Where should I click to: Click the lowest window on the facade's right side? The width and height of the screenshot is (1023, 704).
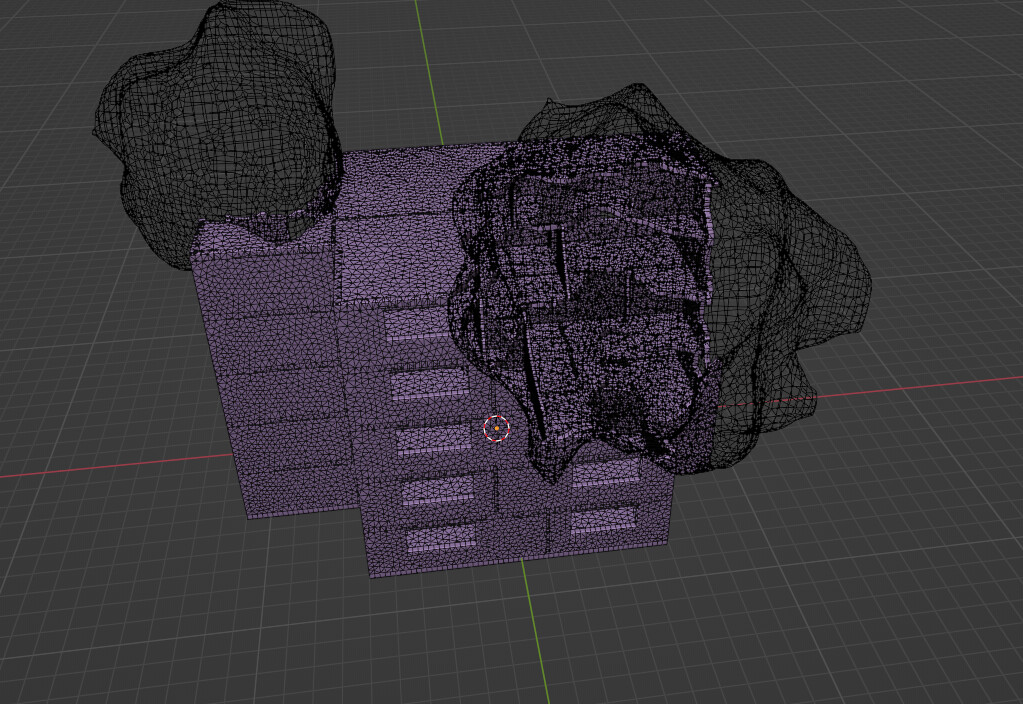[603, 520]
